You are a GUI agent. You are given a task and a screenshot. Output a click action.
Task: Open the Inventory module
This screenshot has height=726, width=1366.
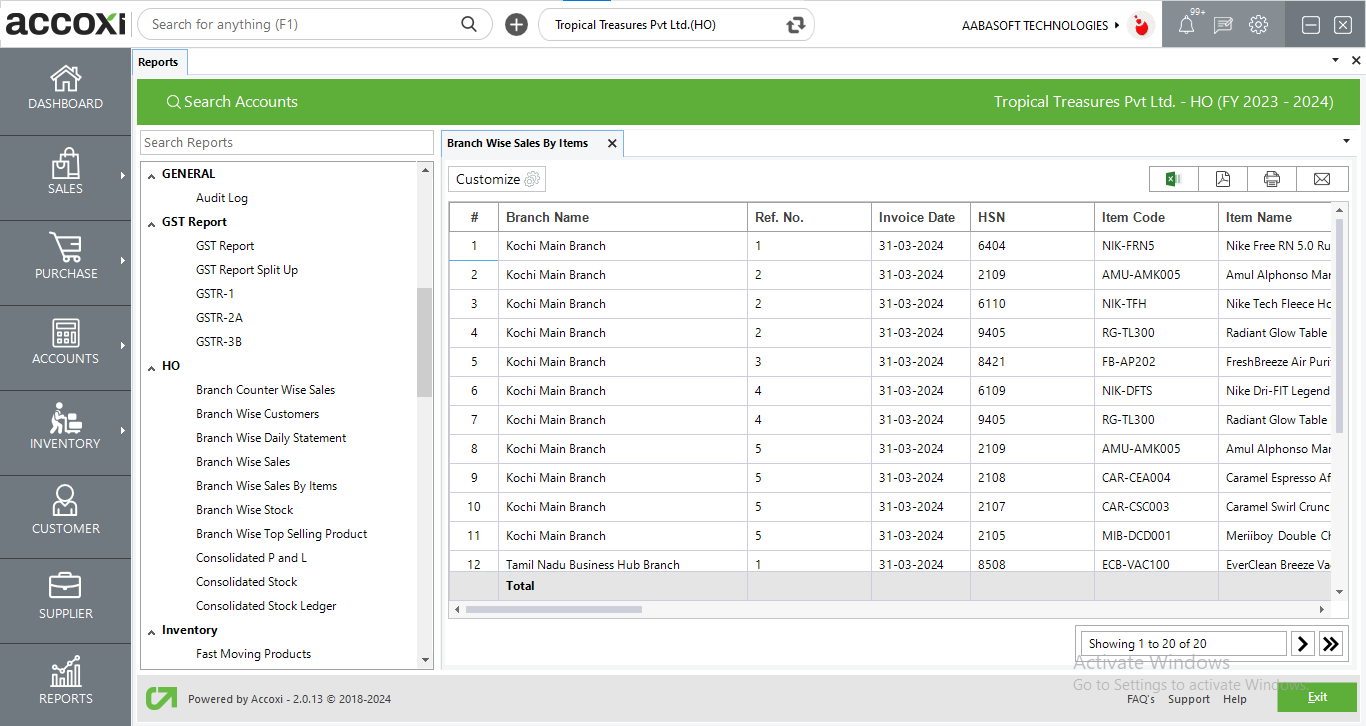click(65, 432)
